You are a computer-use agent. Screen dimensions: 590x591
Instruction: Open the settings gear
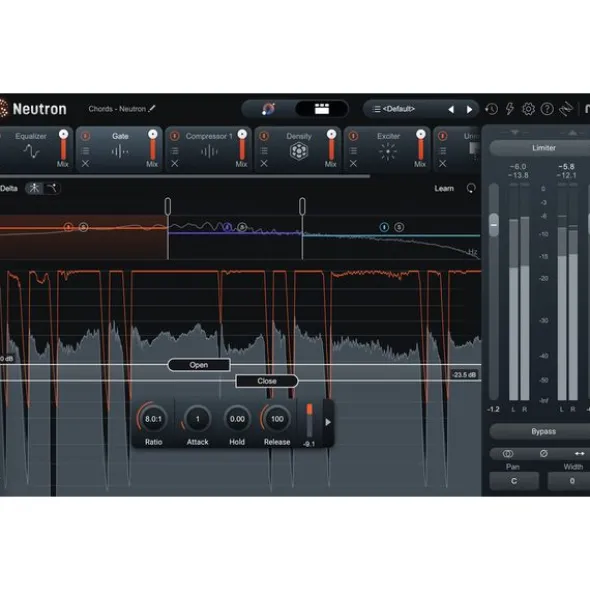(528, 109)
